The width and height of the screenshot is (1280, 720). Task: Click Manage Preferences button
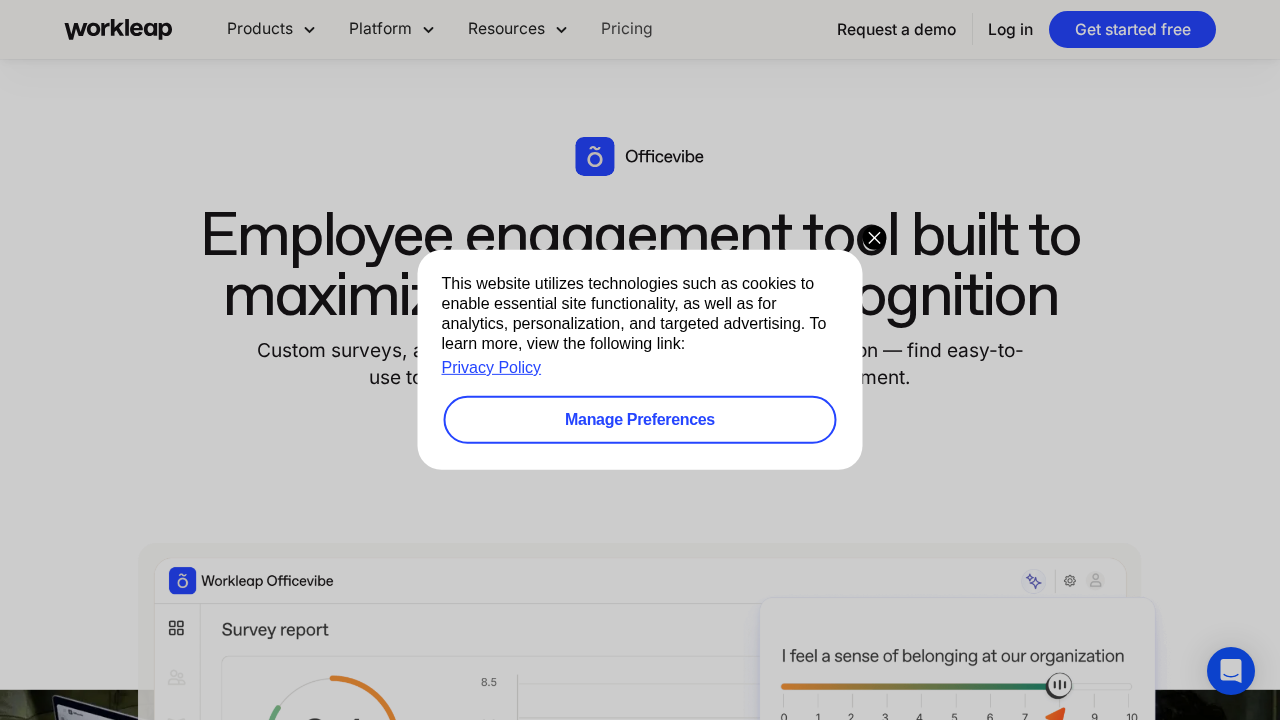coord(640,420)
